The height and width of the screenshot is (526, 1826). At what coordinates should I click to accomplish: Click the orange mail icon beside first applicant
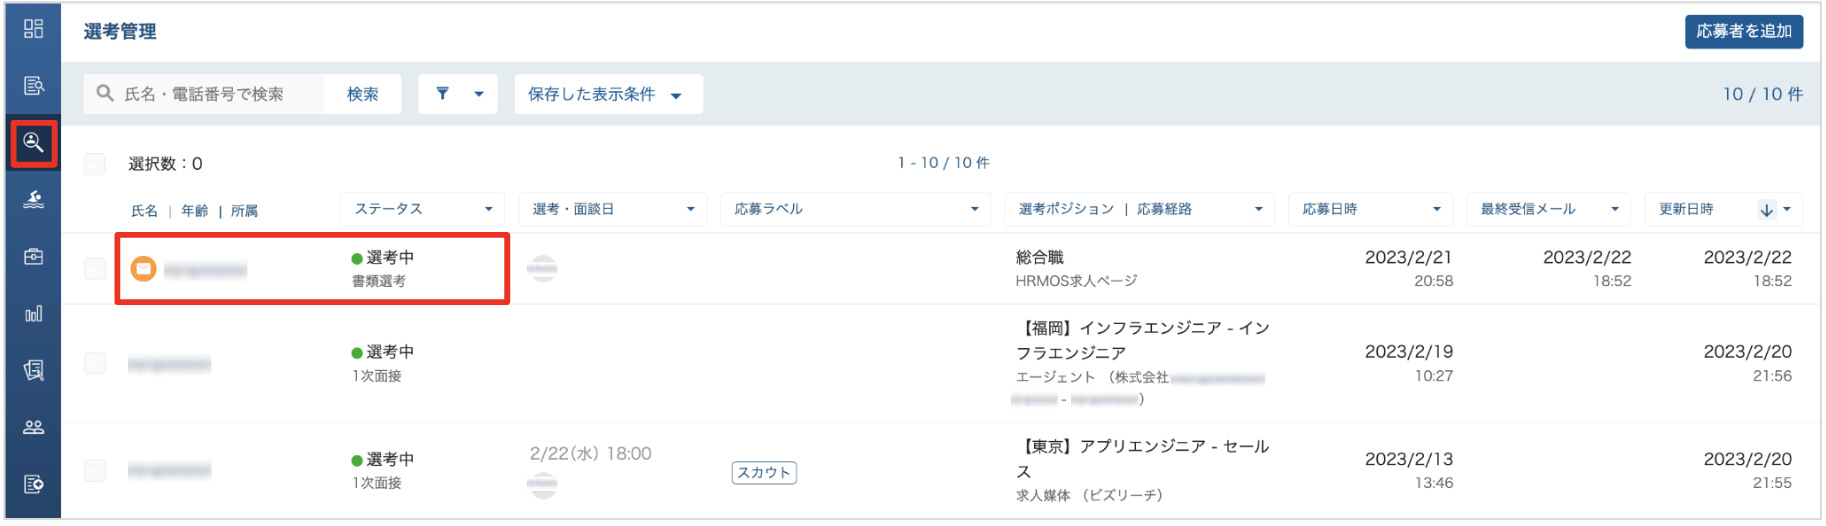(144, 268)
